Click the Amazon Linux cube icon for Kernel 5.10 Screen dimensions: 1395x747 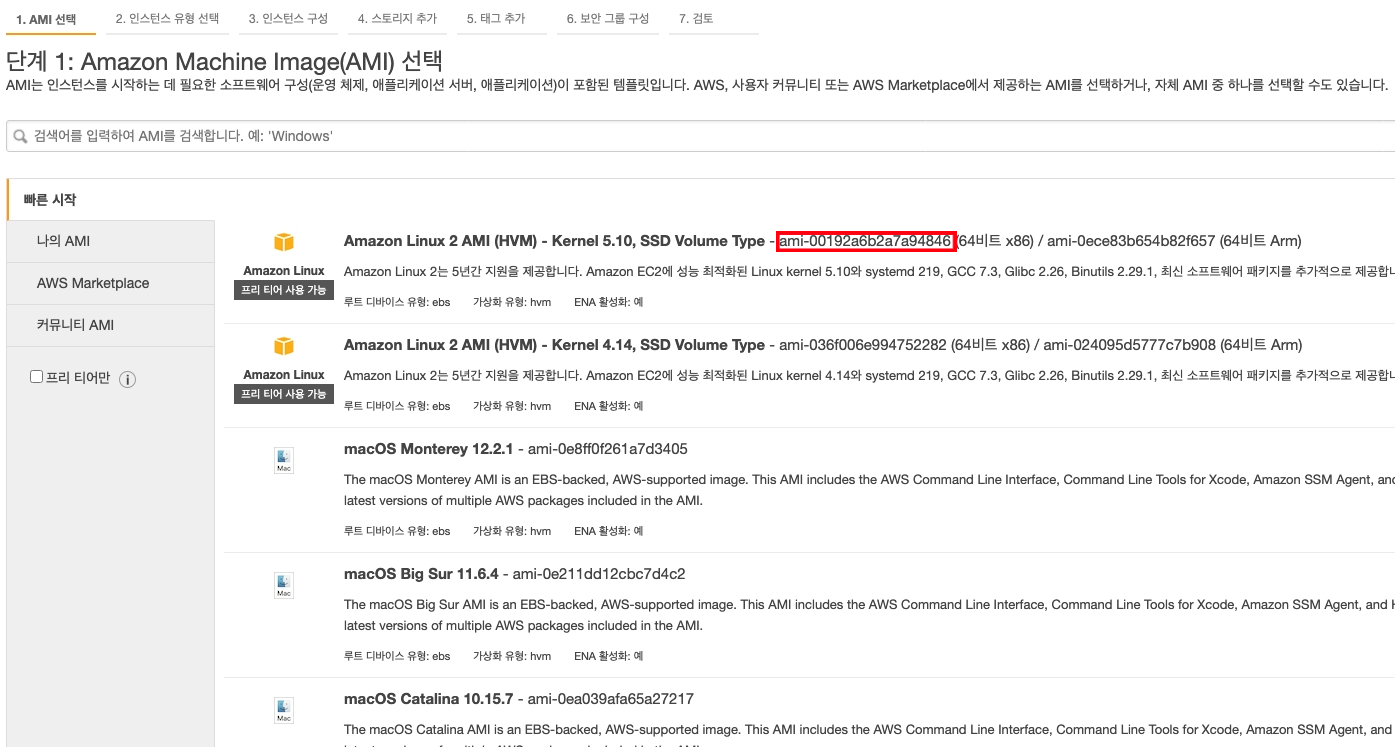284,243
